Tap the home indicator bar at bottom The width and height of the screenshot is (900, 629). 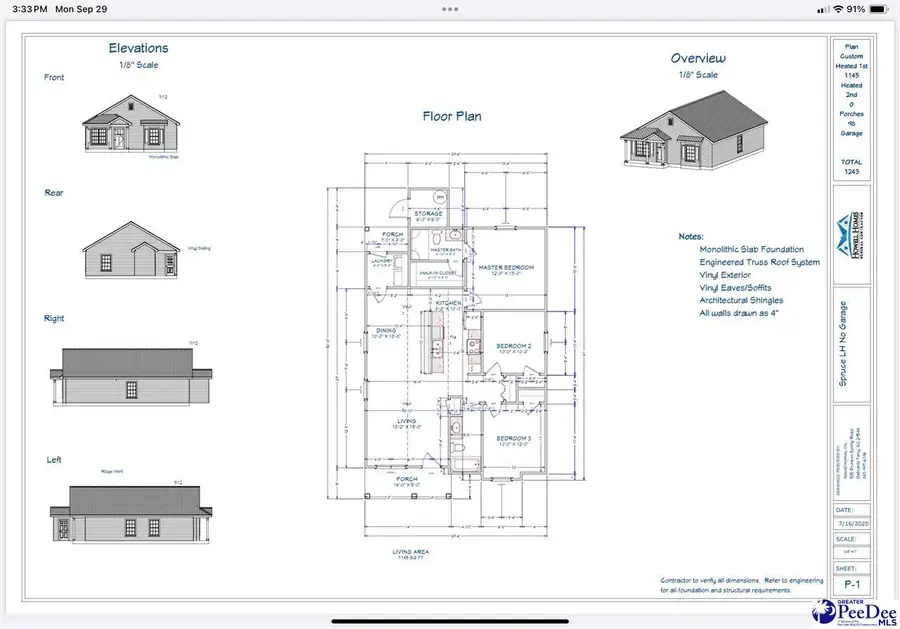[449, 620]
